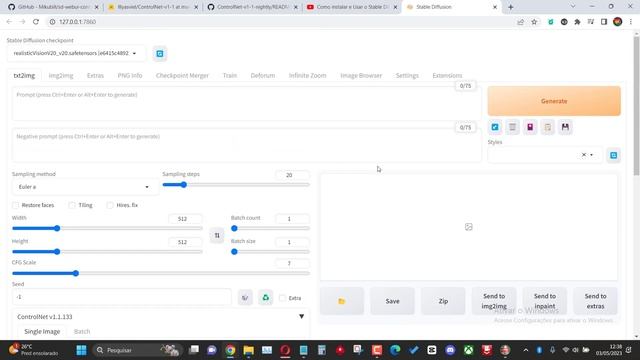
Task: Switch to the Extras tab
Action: [95, 76]
